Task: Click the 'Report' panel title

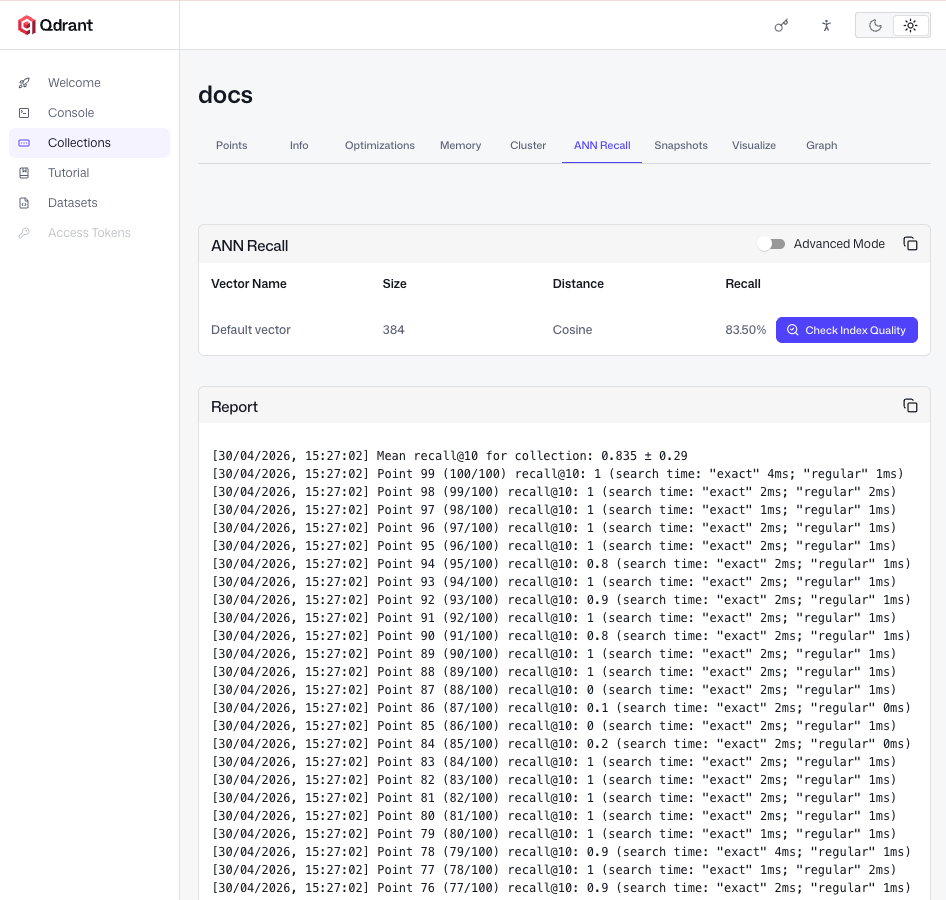Action: tap(234, 407)
